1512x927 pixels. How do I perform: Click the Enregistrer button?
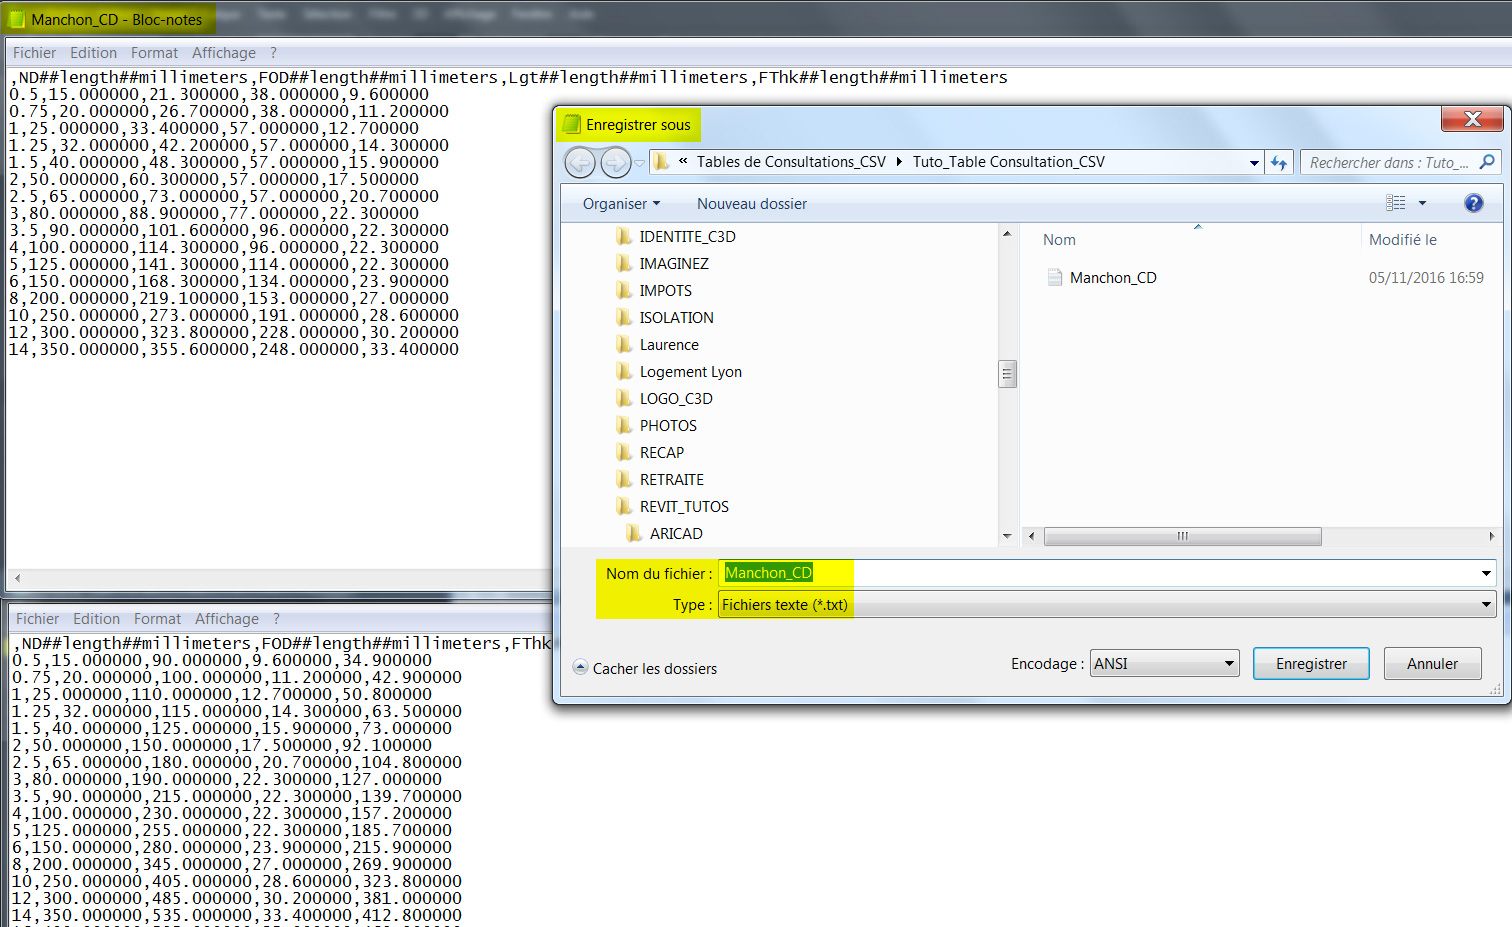[x=1311, y=663]
